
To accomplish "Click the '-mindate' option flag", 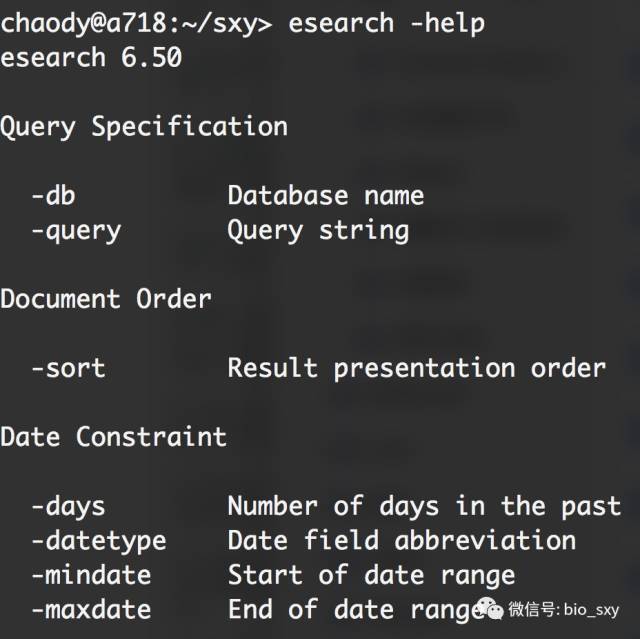I will coord(91,575).
